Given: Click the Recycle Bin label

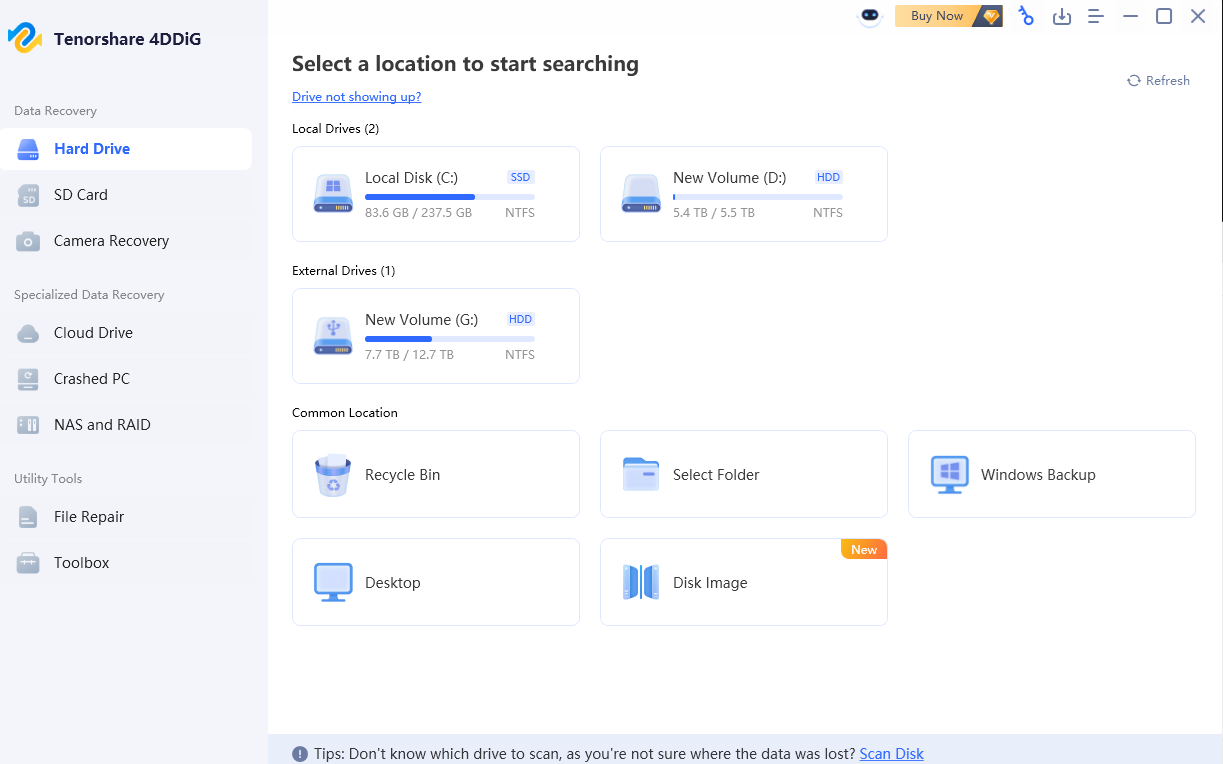Looking at the screenshot, I should [x=403, y=475].
